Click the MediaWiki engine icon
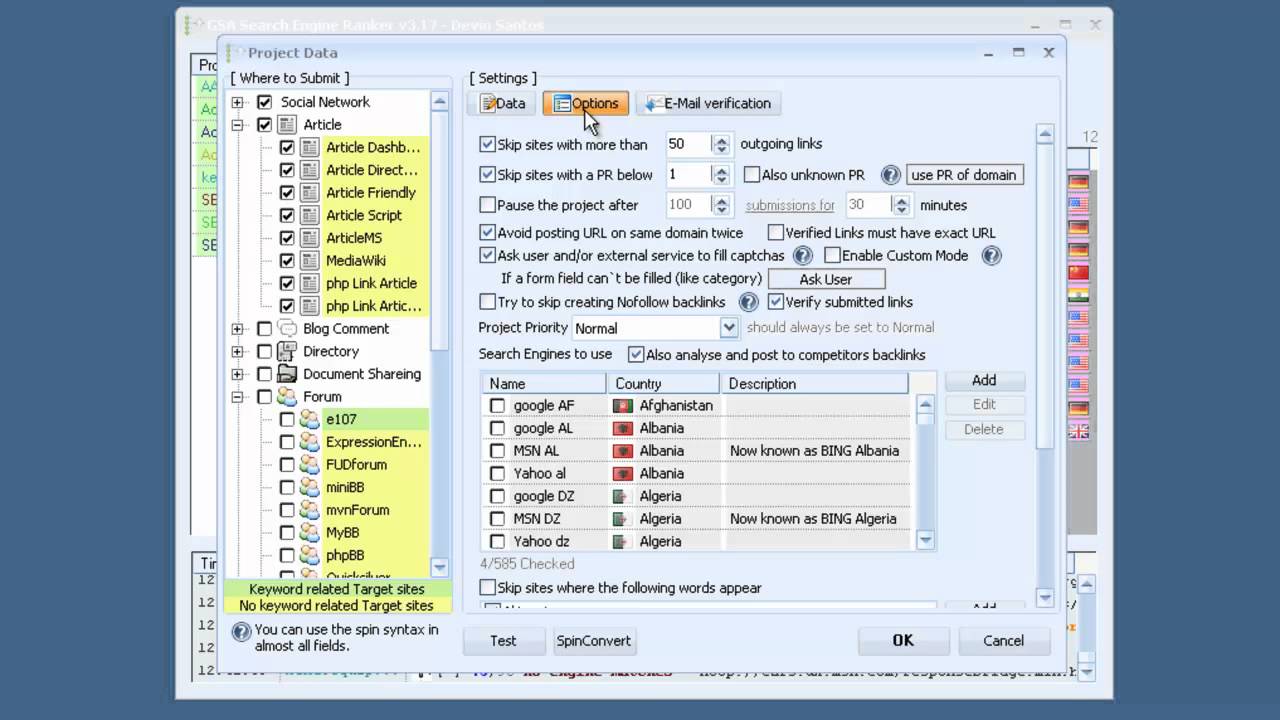Screen dimensions: 1280x720 point(310,261)
